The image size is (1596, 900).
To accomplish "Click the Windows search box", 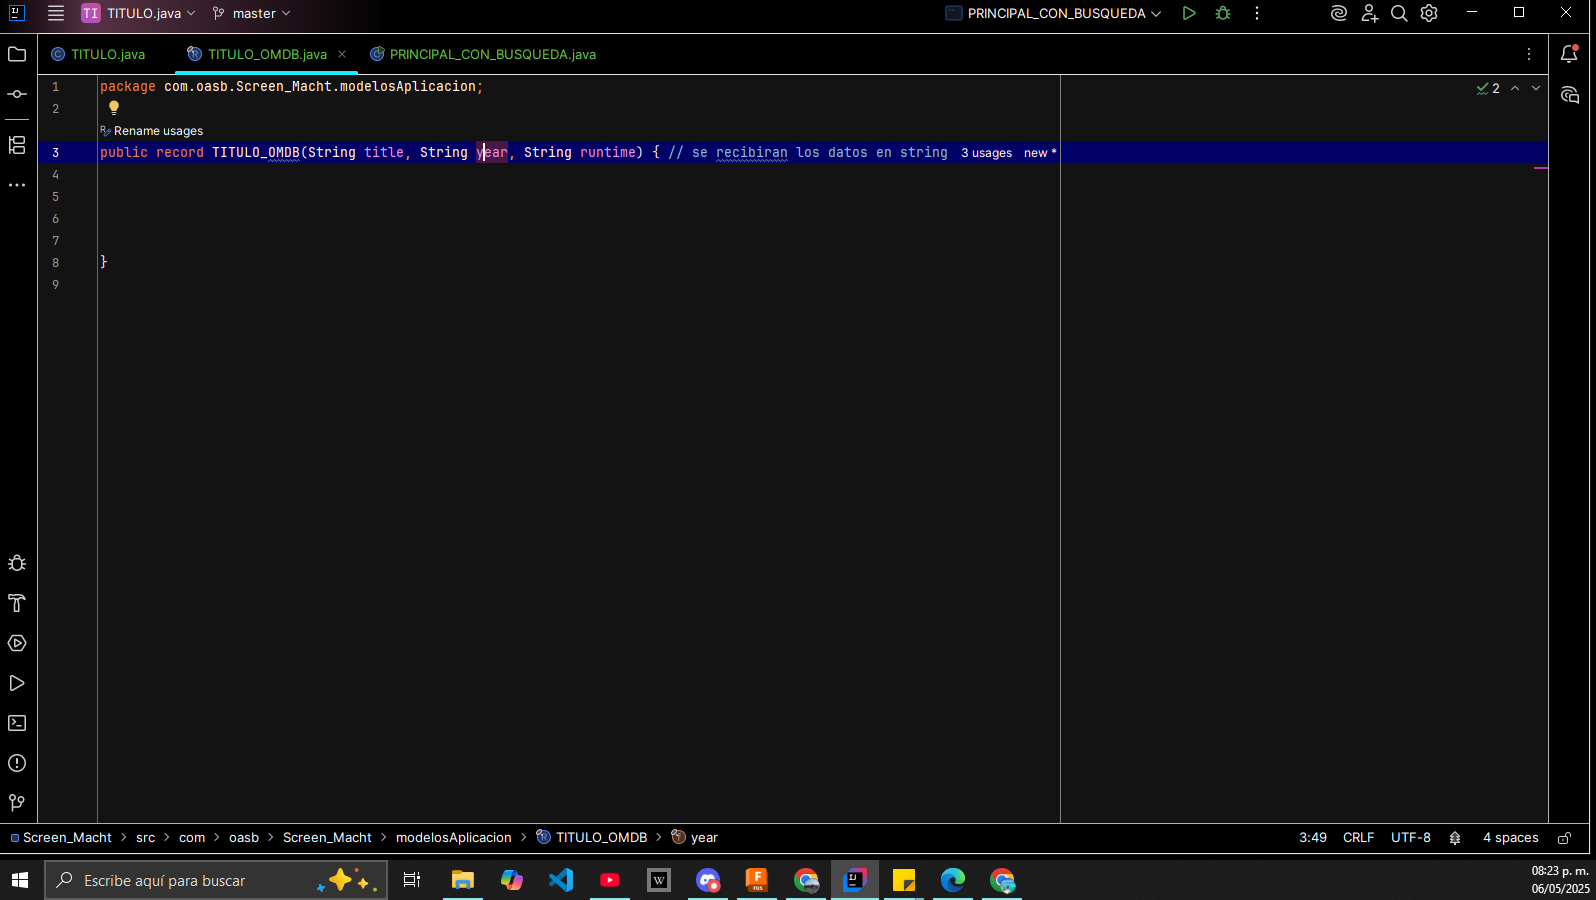I will point(216,880).
